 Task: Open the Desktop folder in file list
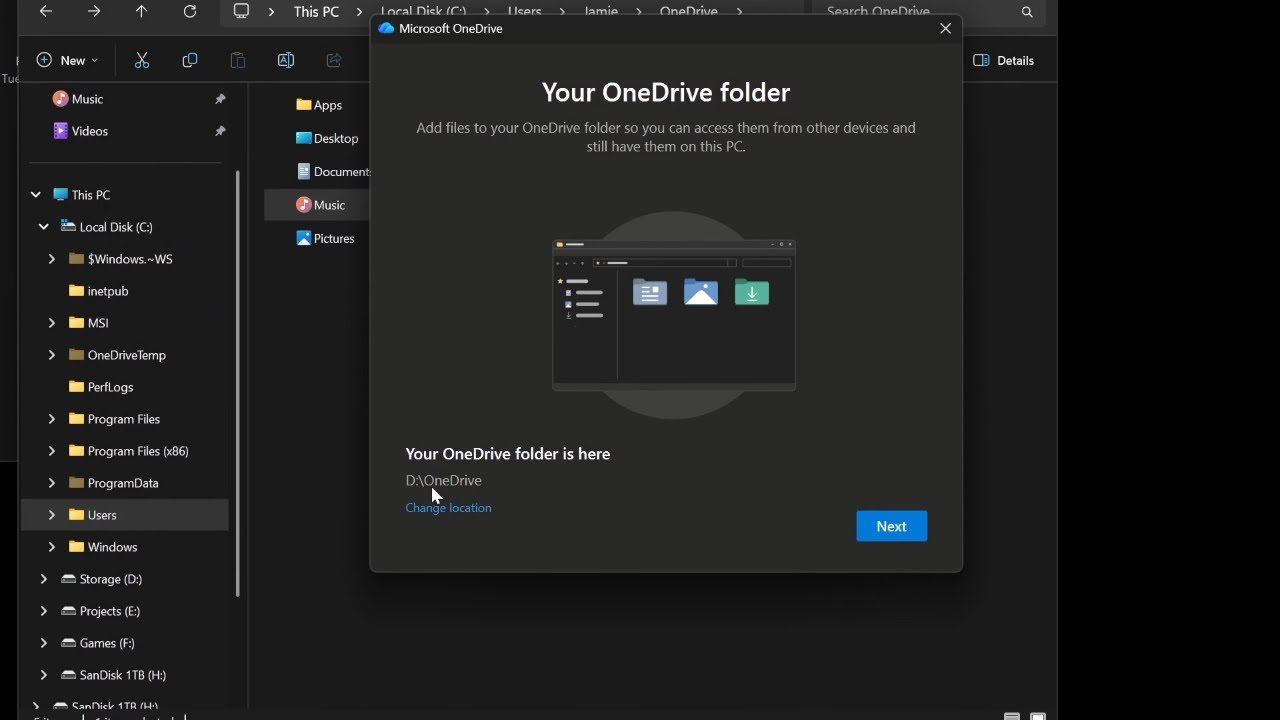[327, 139]
